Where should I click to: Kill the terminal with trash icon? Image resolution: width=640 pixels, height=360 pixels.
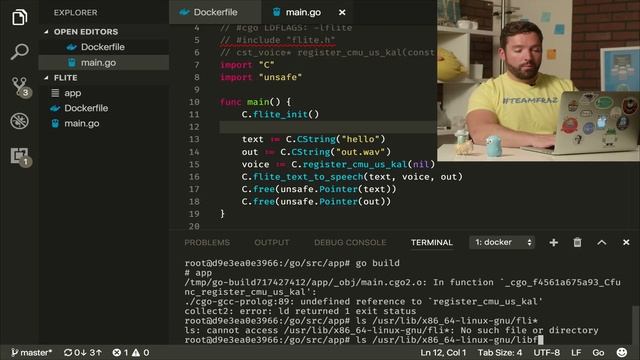pos(577,242)
